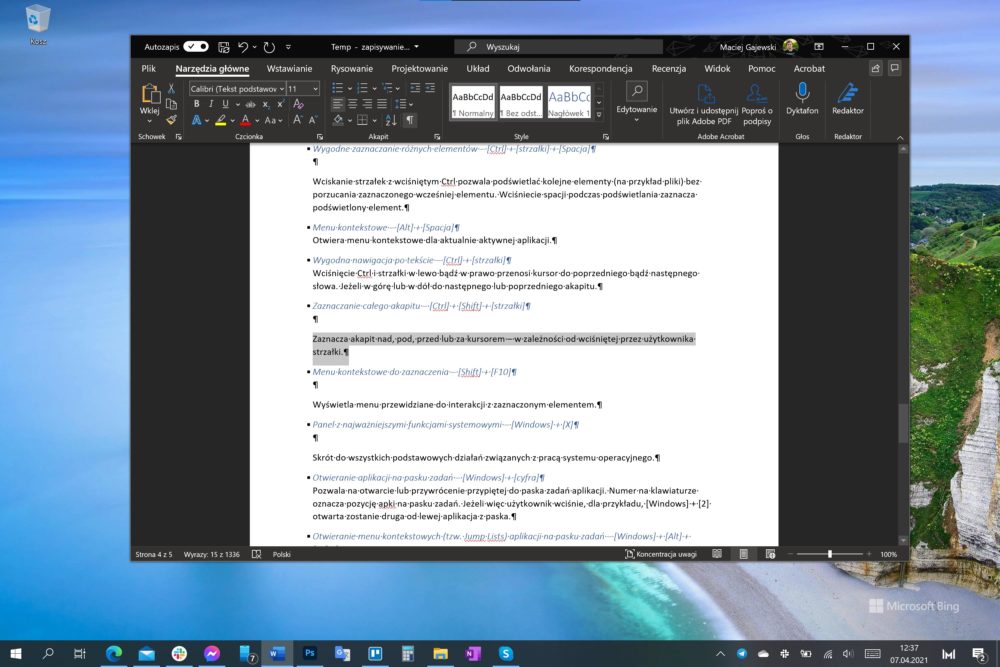Viewport: 1000px width, 667px height.
Task: Switch to the Odwołania tab
Action: point(529,68)
